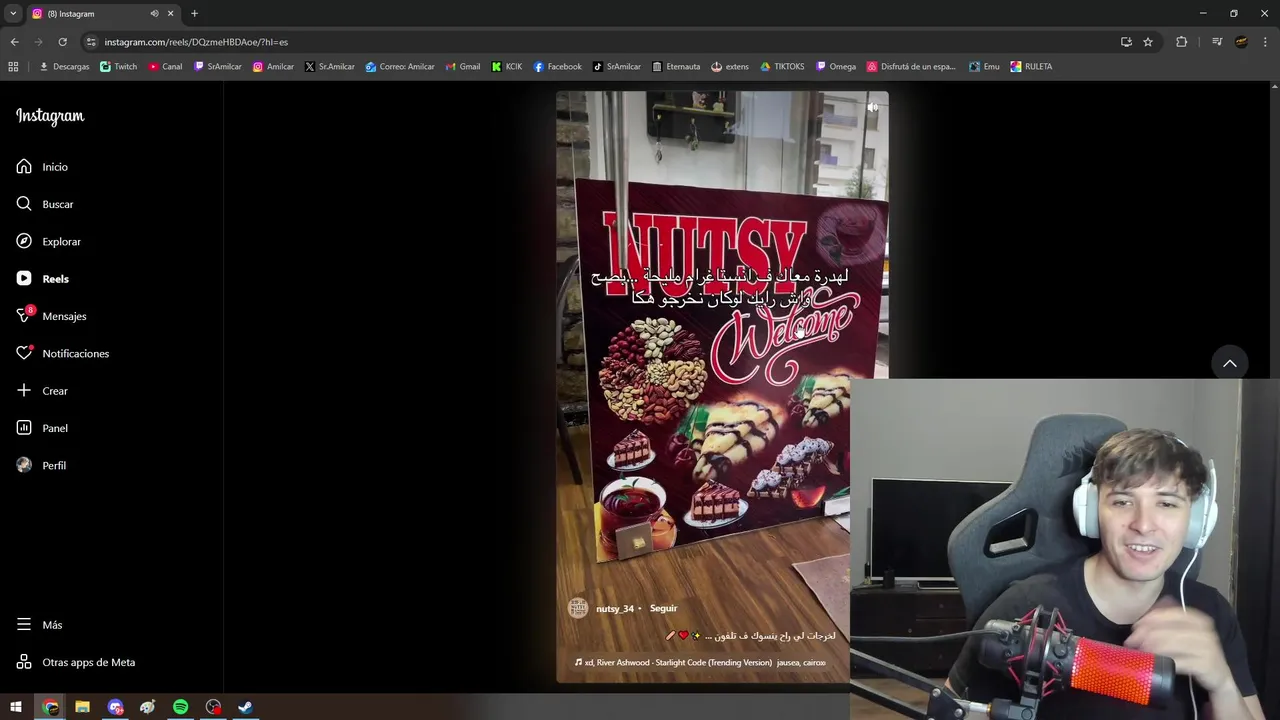Open nutsy_34 username link
This screenshot has width=1280, height=720.
click(615, 608)
